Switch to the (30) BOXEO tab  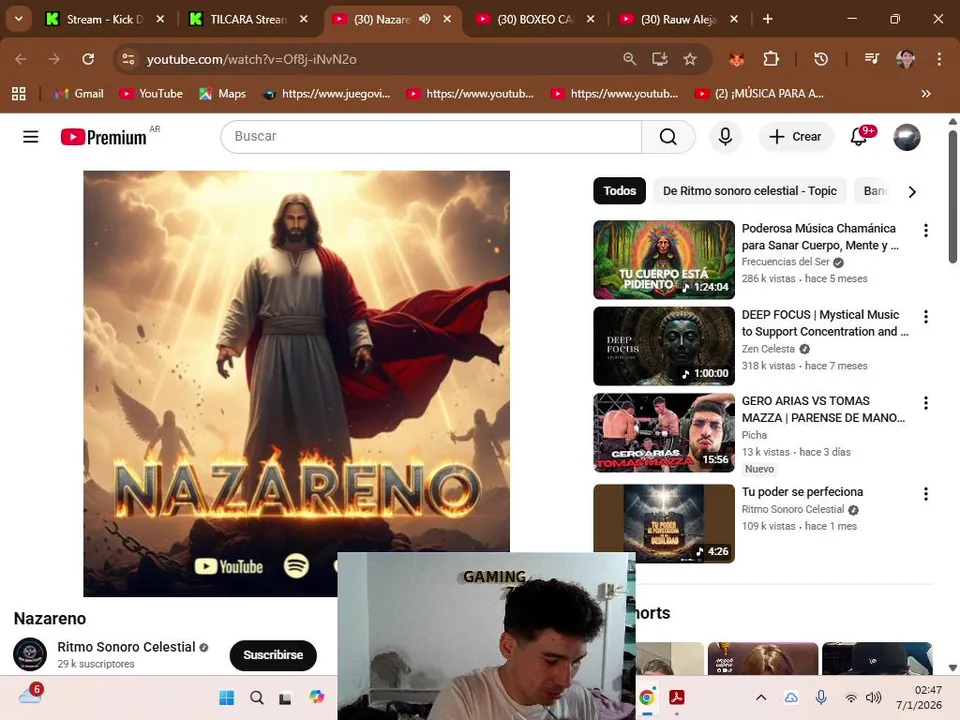pyautogui.click(x=536, y=20)
